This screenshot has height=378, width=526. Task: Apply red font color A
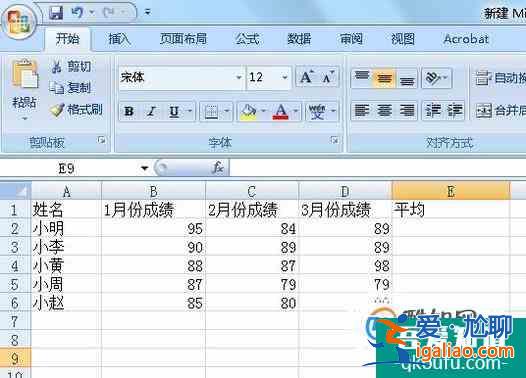tap(281, 111)
